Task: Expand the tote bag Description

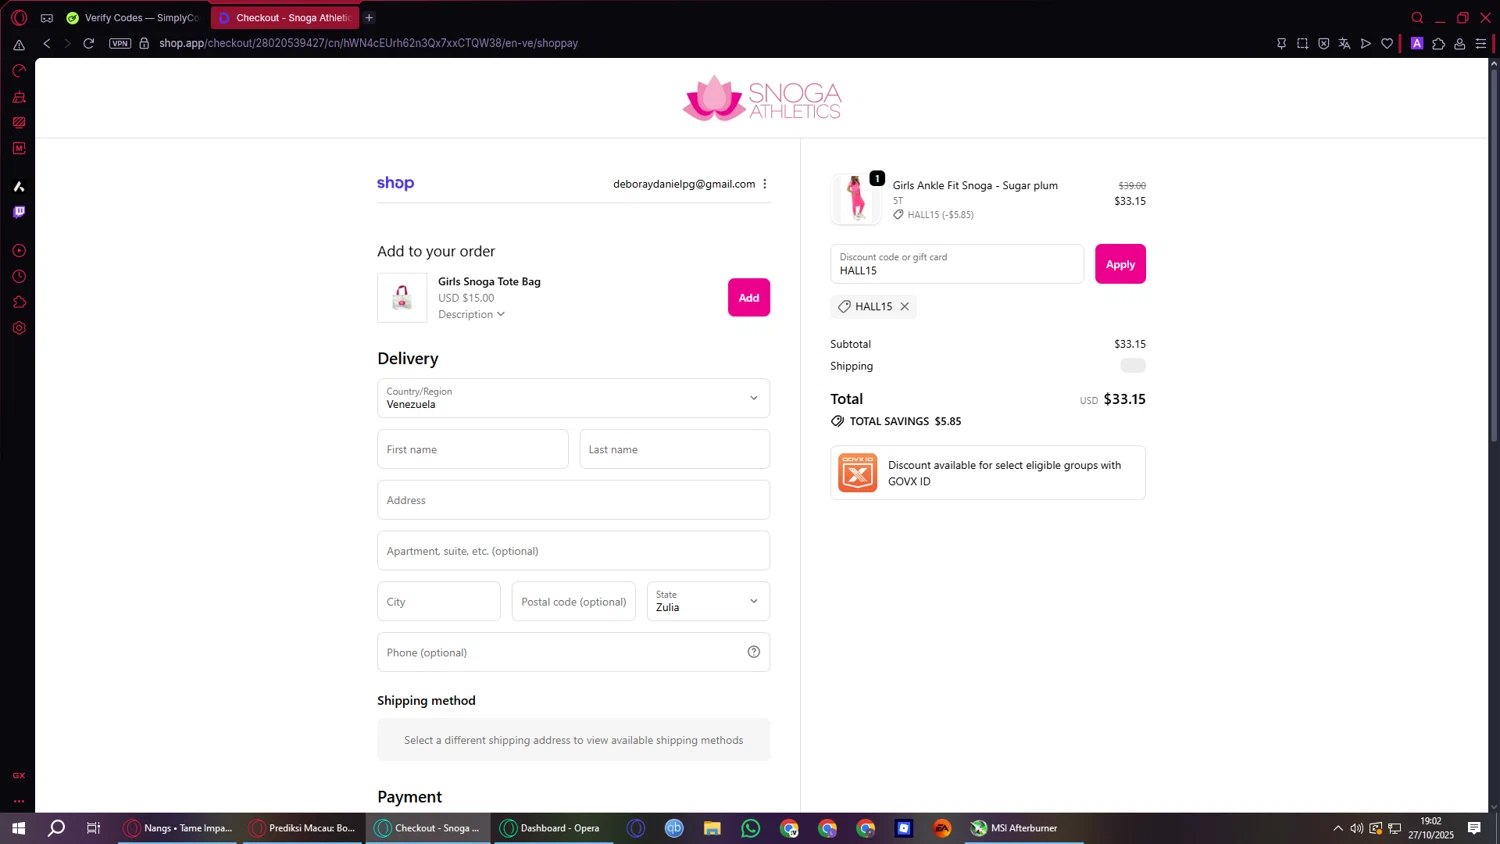Action: (471, 314)
